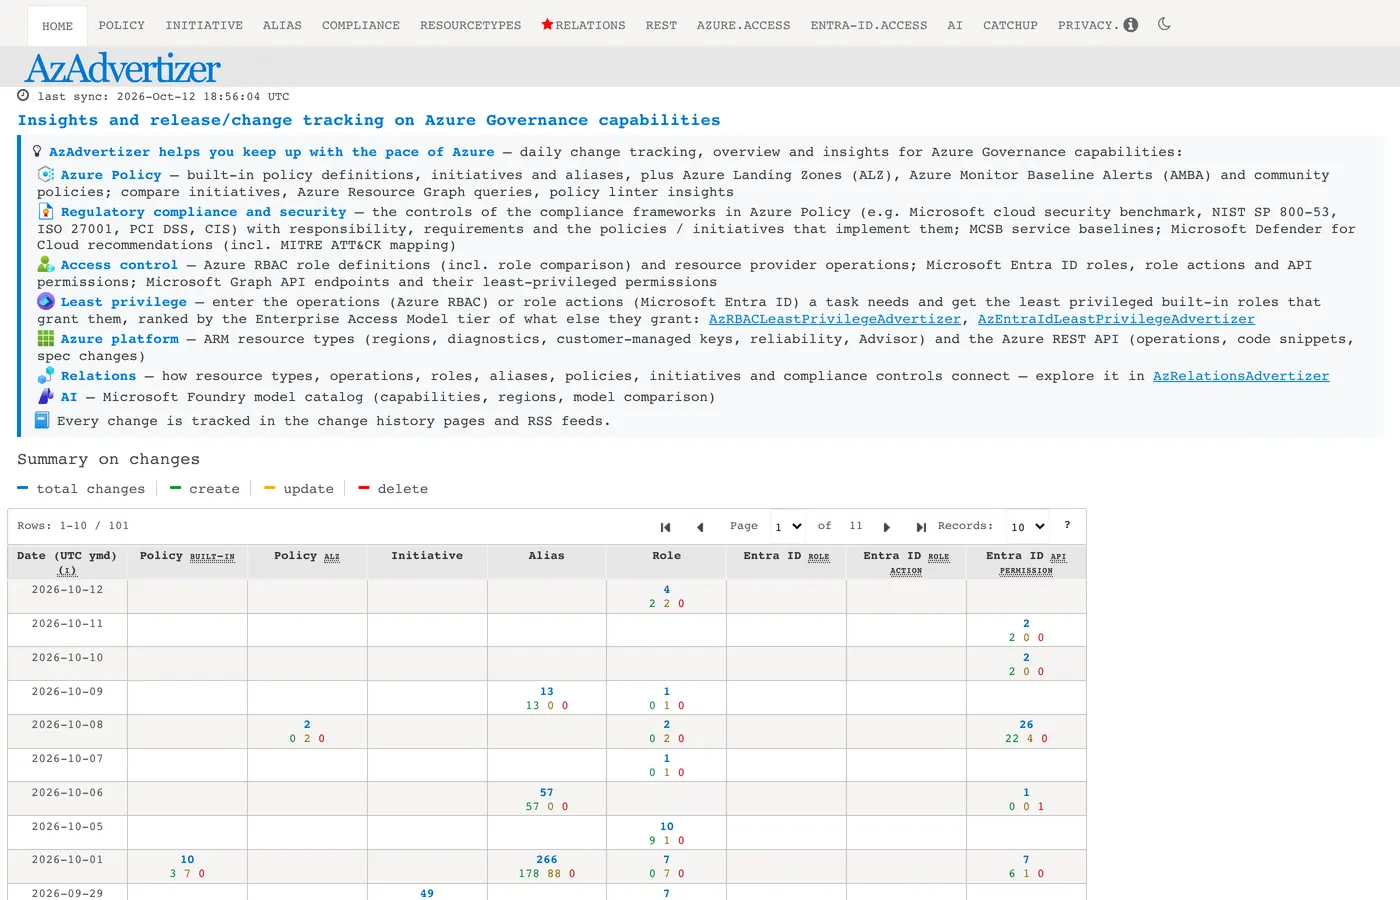Click the lightbulb icon before AzAdvertizer helps

pos(37,152)
